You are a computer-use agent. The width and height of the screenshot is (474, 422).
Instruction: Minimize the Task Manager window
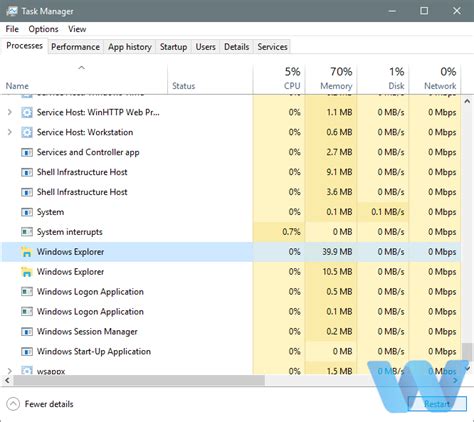pos(392,11)
